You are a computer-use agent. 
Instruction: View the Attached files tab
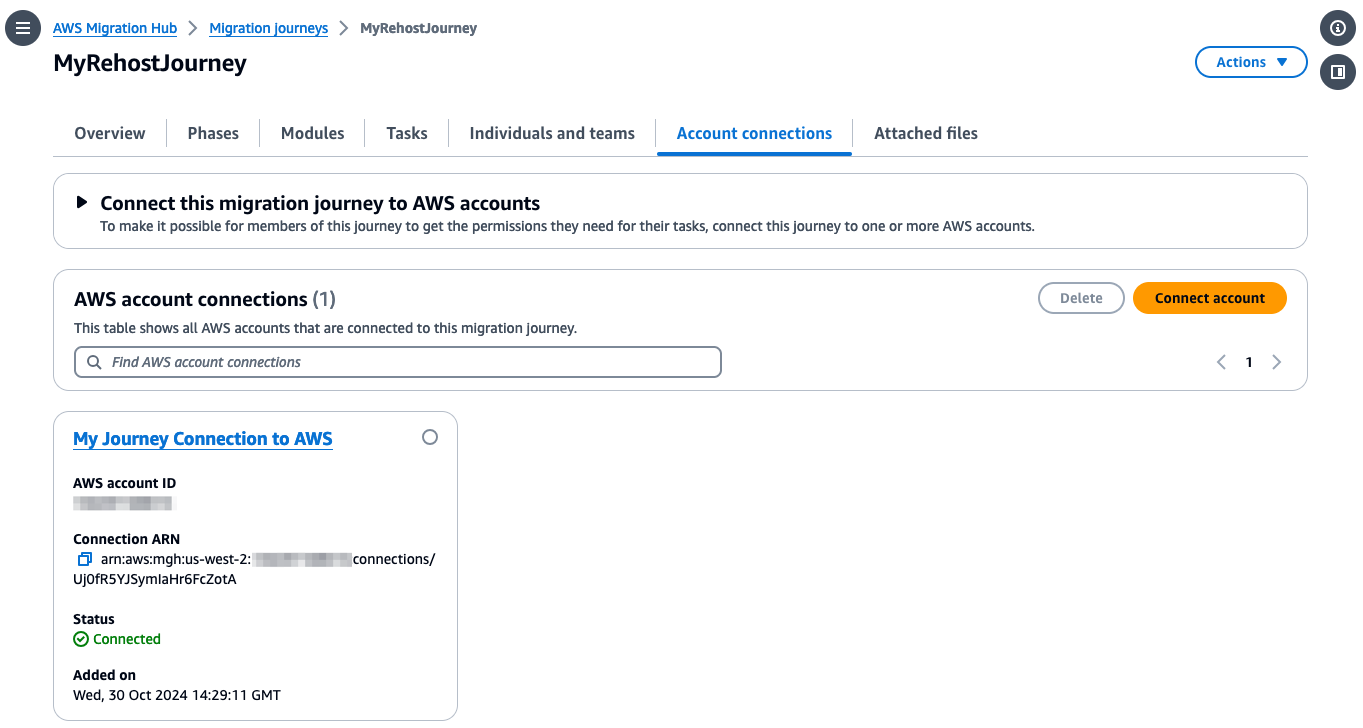(925, 133)
